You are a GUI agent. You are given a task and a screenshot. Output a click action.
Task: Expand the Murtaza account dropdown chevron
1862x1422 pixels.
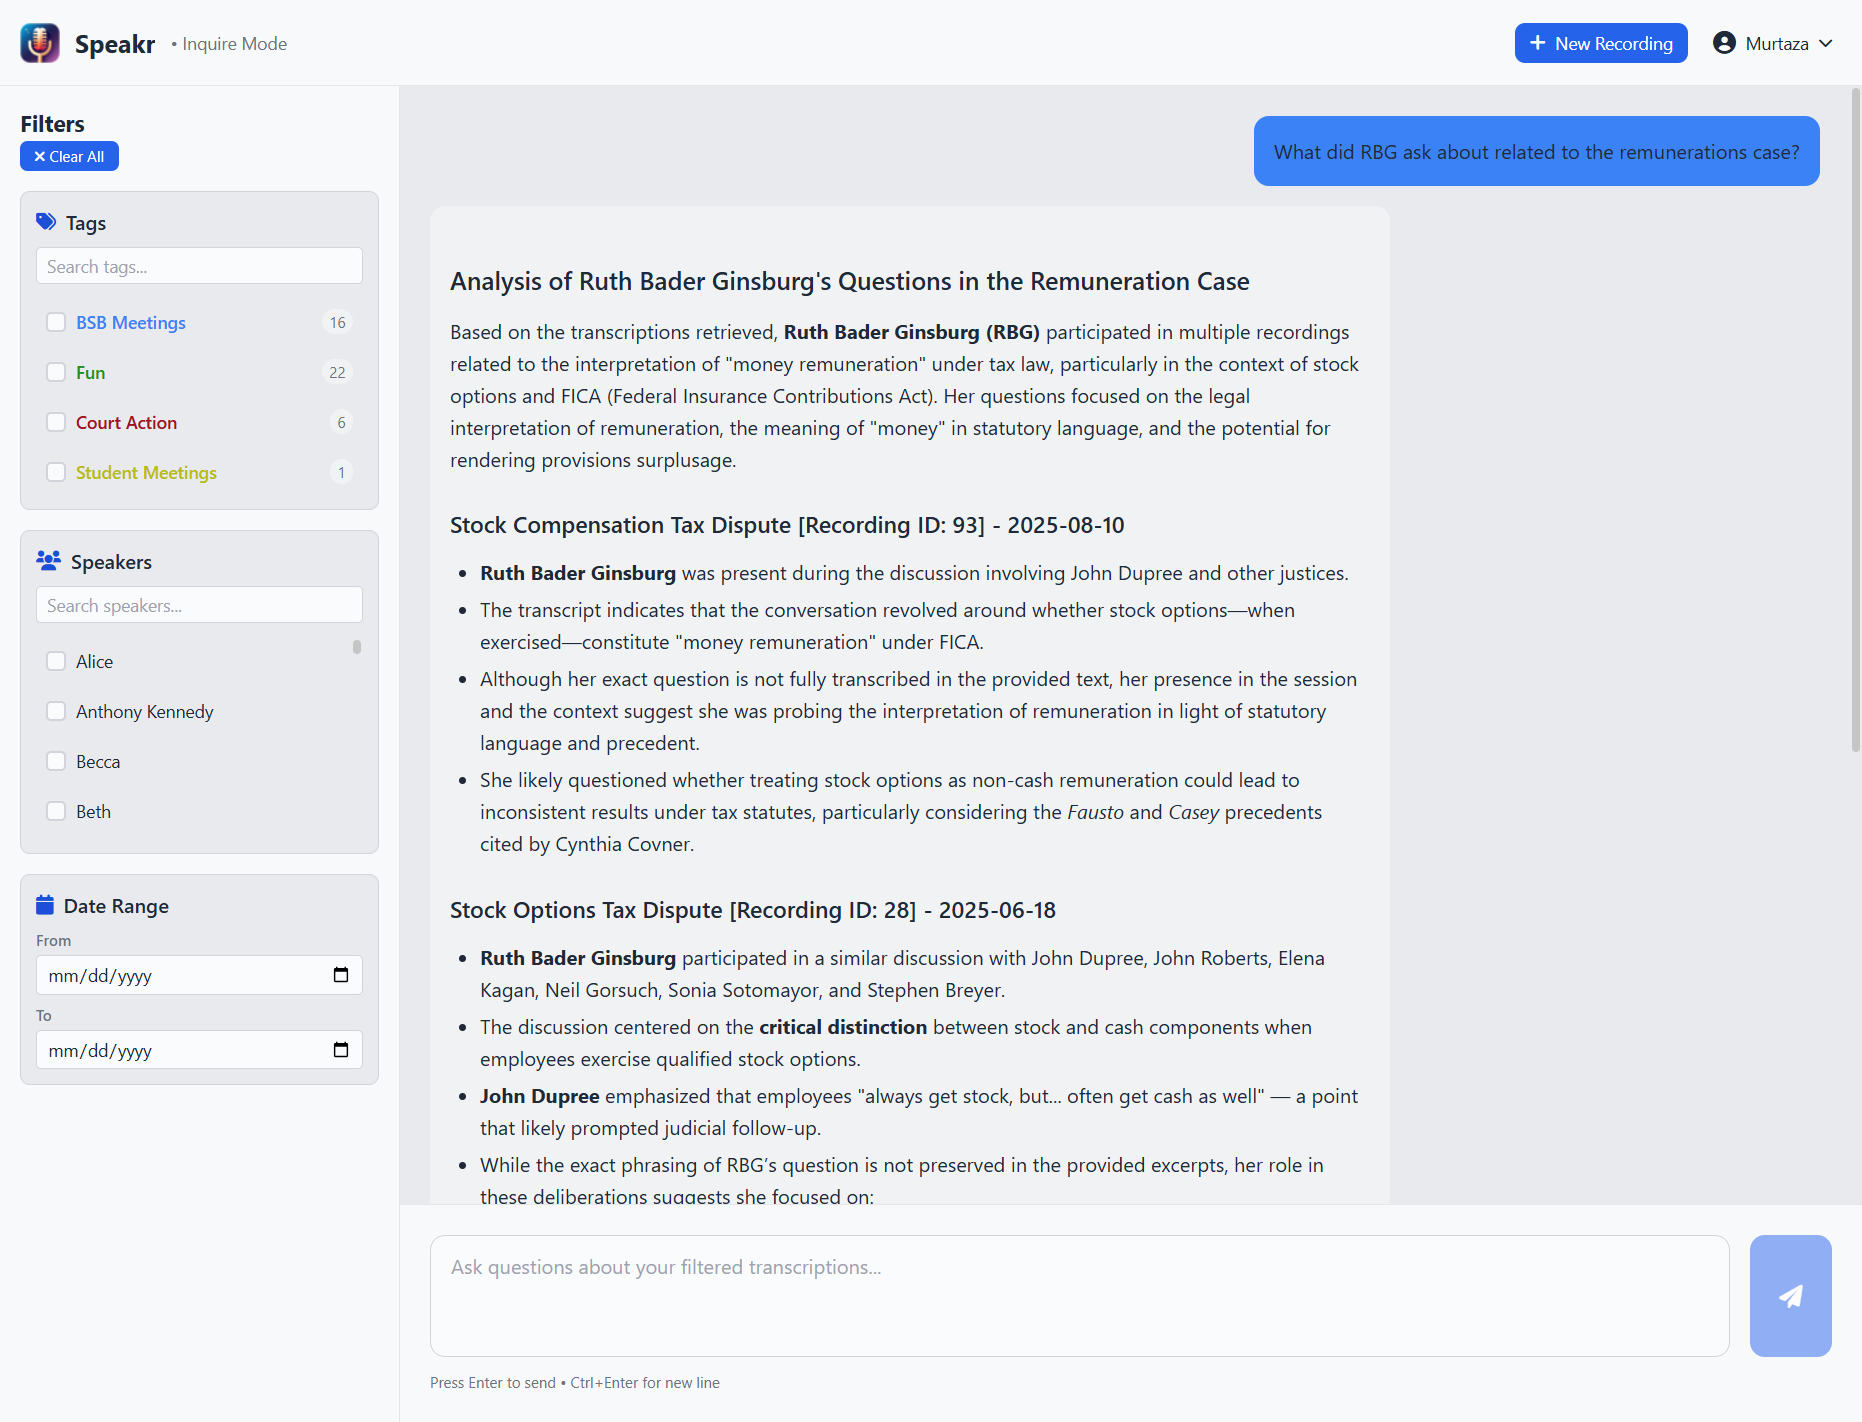pyautogui.click(x=1826, y=44)
